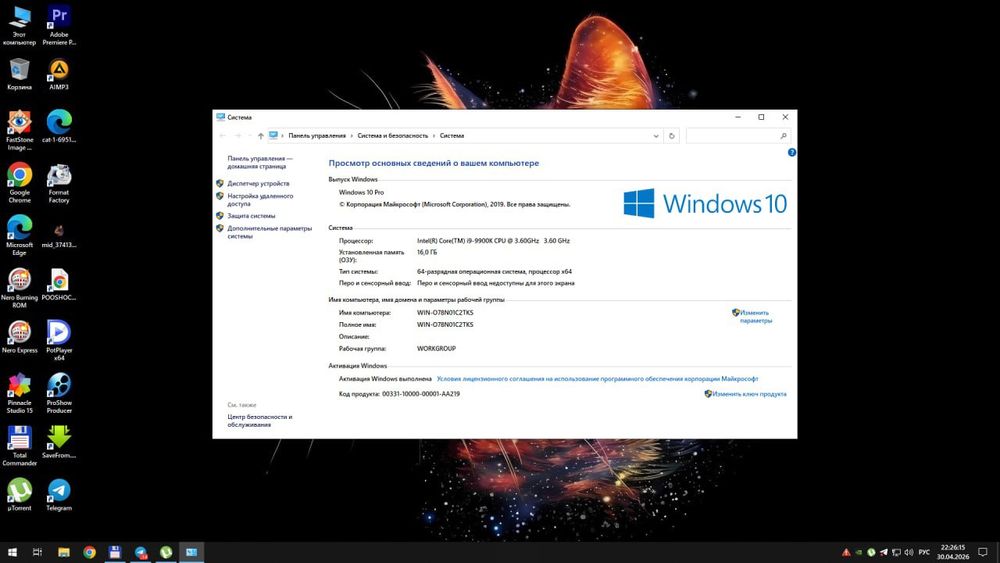
Task: Open the notification center icon
Action: (983, 552)
